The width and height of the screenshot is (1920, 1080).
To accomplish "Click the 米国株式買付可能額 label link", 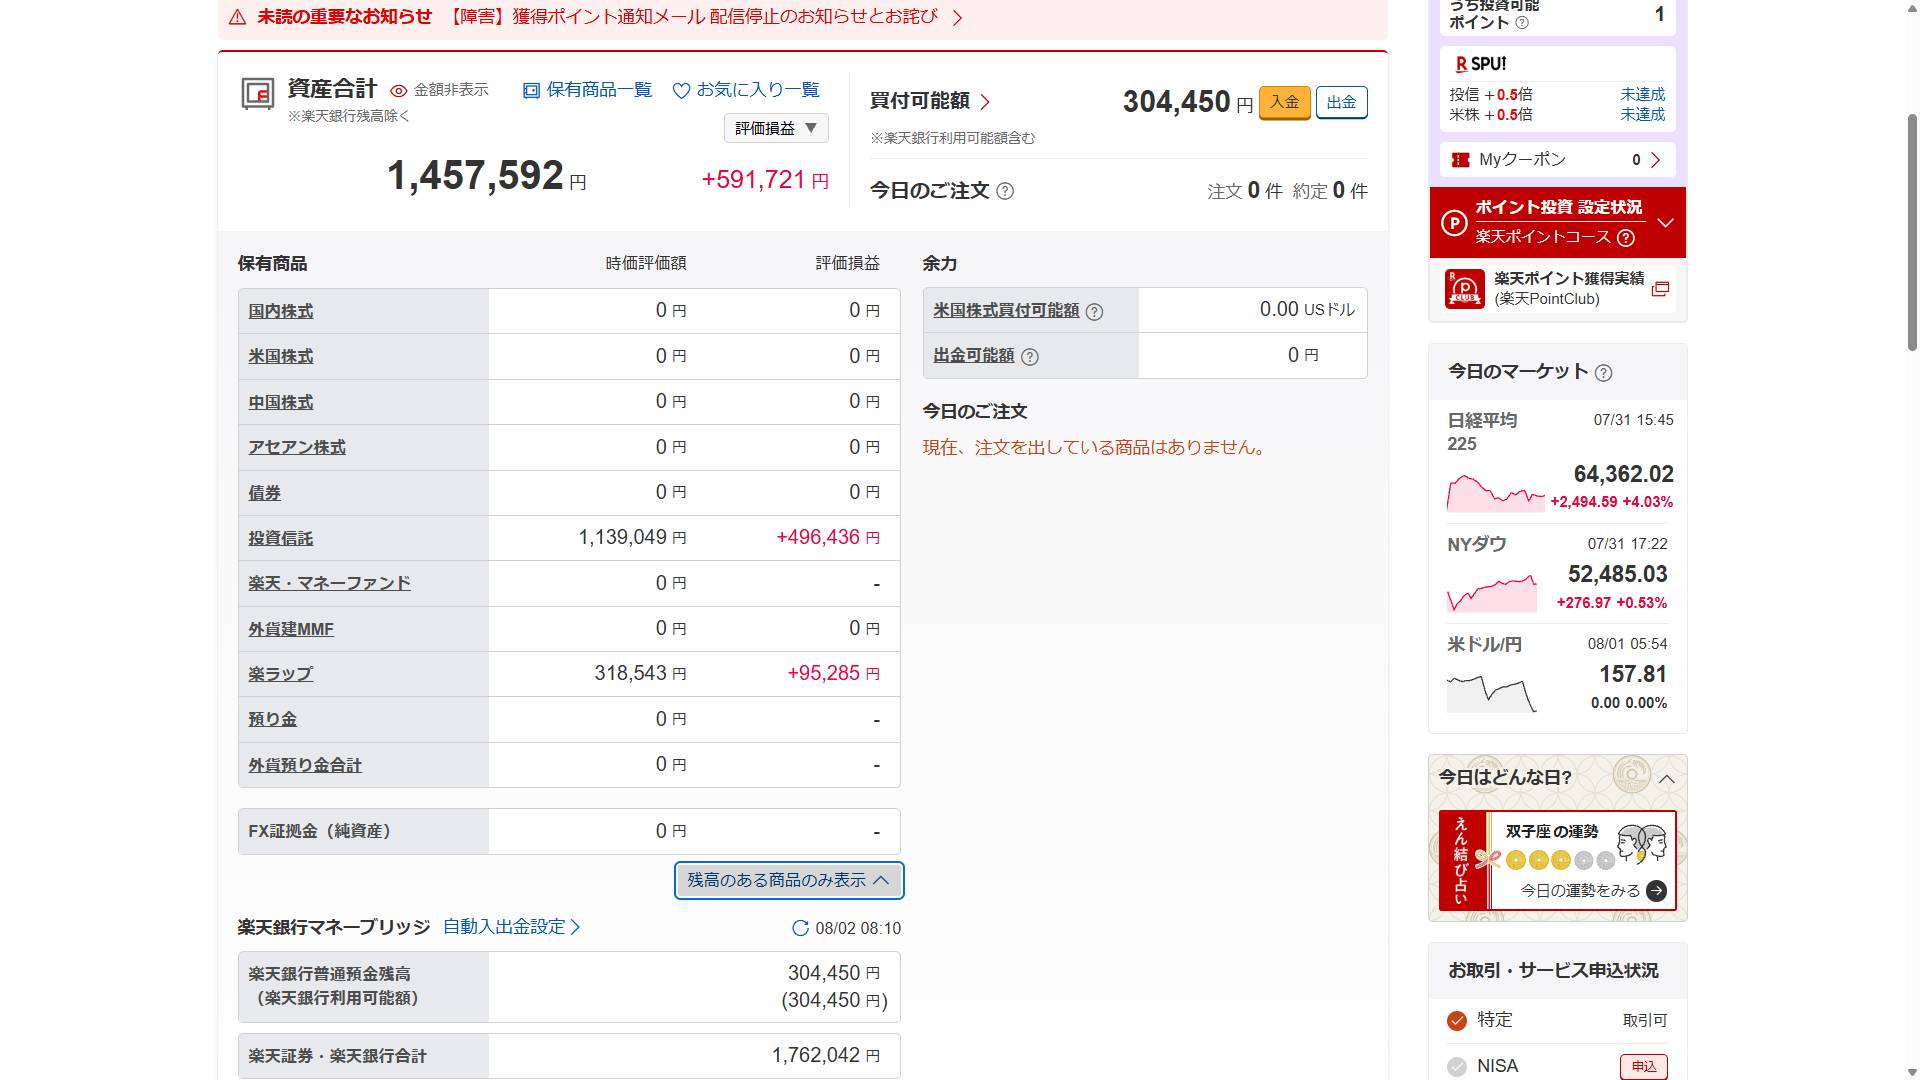I will (x=1006, y=311).
